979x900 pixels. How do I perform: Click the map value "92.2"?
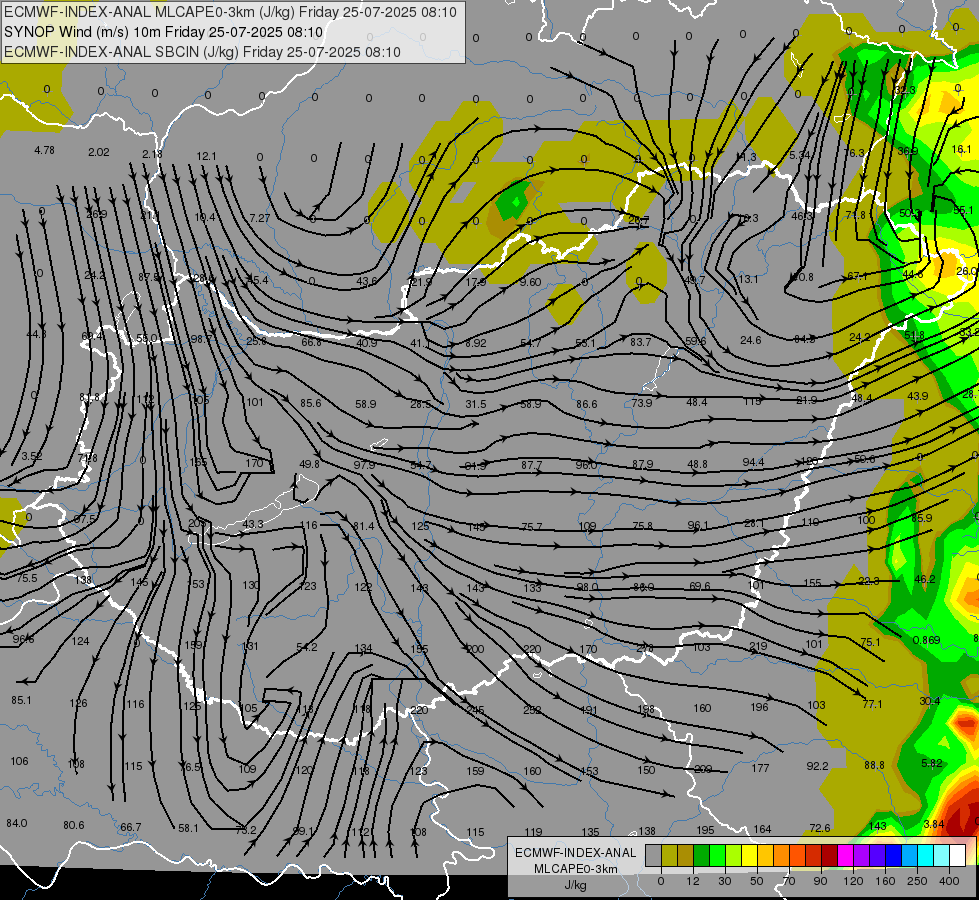pyautogui.click(x=817, y=766)
